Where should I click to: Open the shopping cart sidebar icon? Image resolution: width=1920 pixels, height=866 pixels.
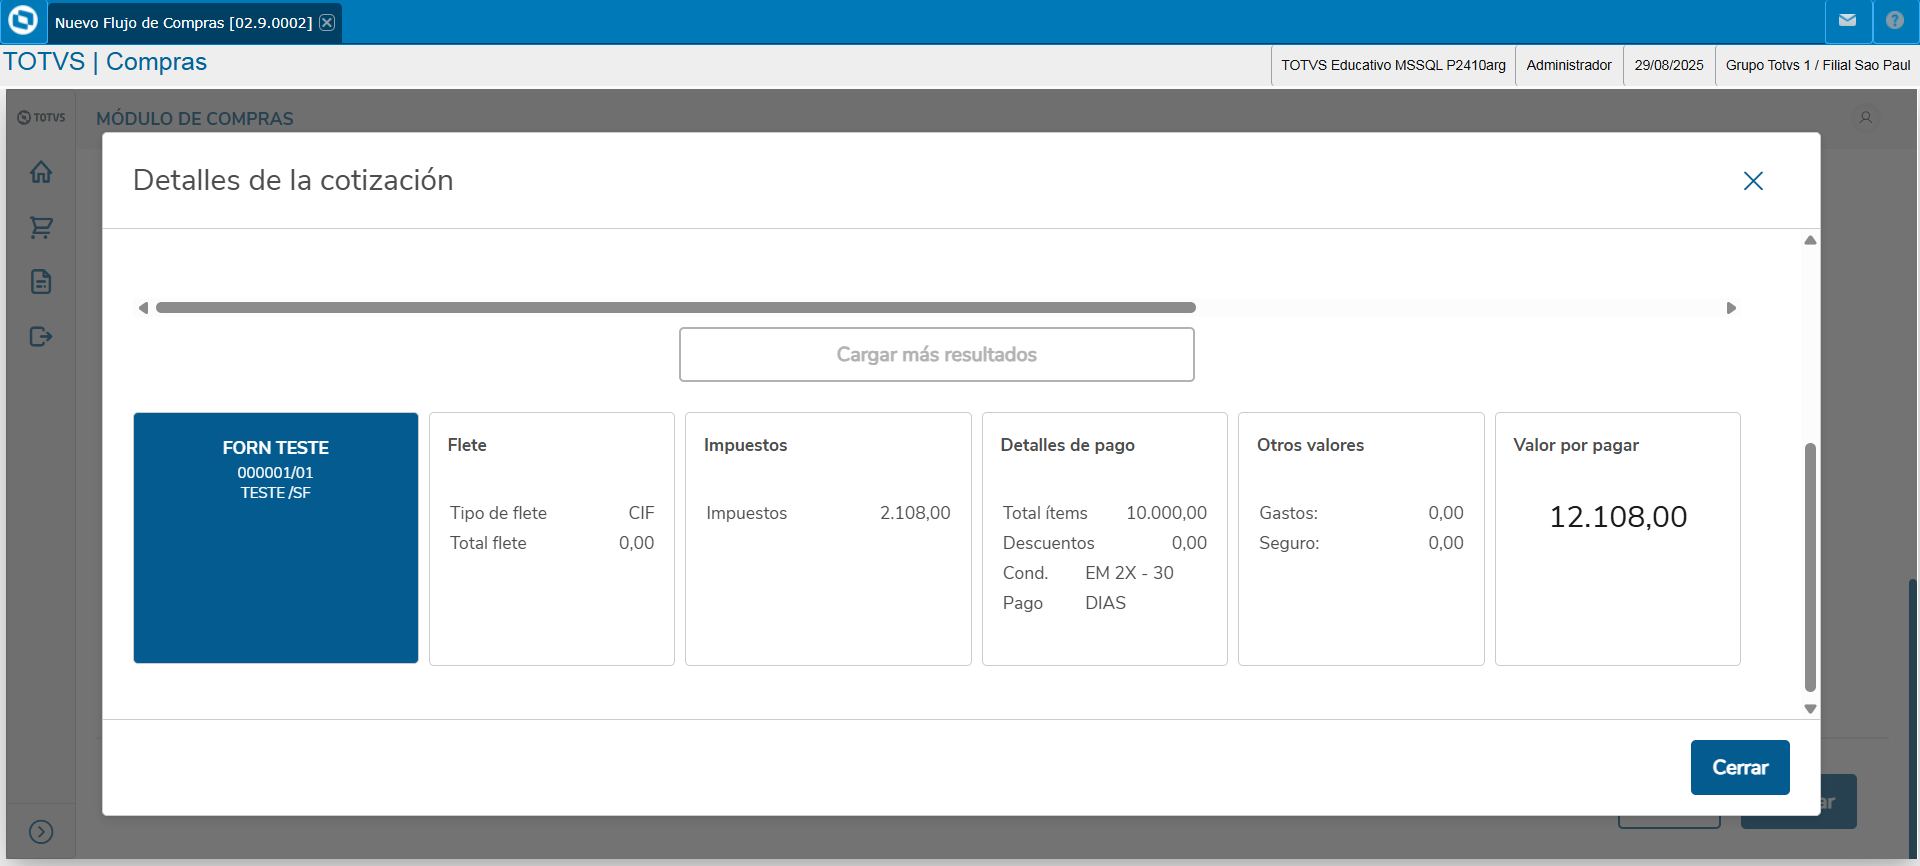pos(41,227)
